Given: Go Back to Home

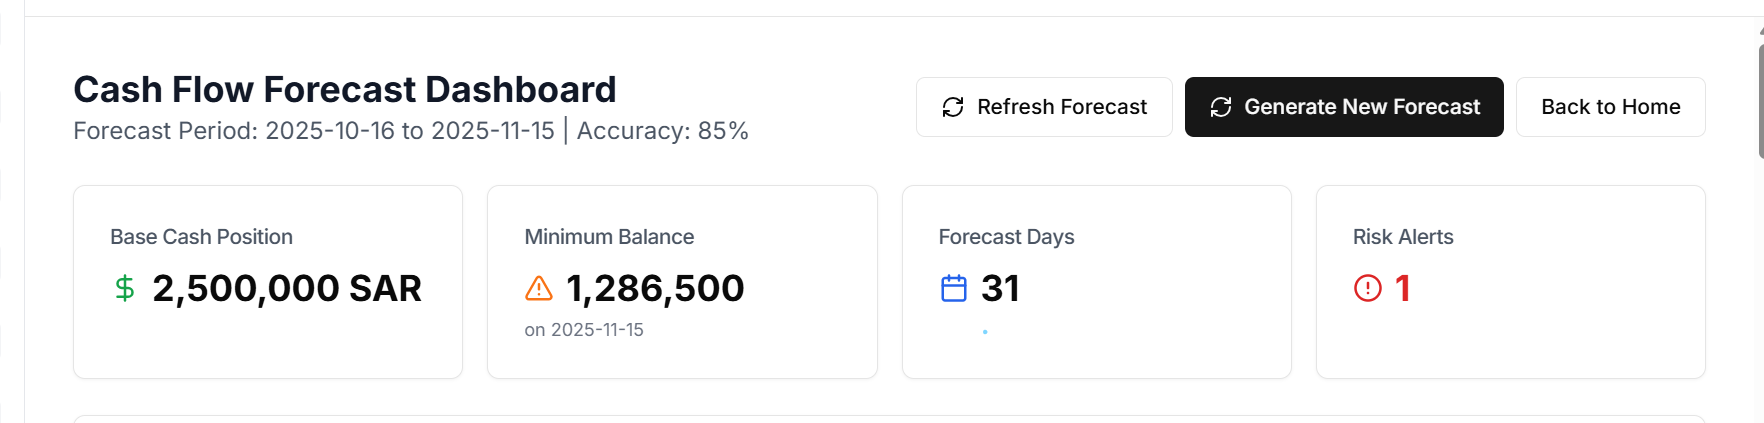Looking at the screenshot, I should 1610,107.
